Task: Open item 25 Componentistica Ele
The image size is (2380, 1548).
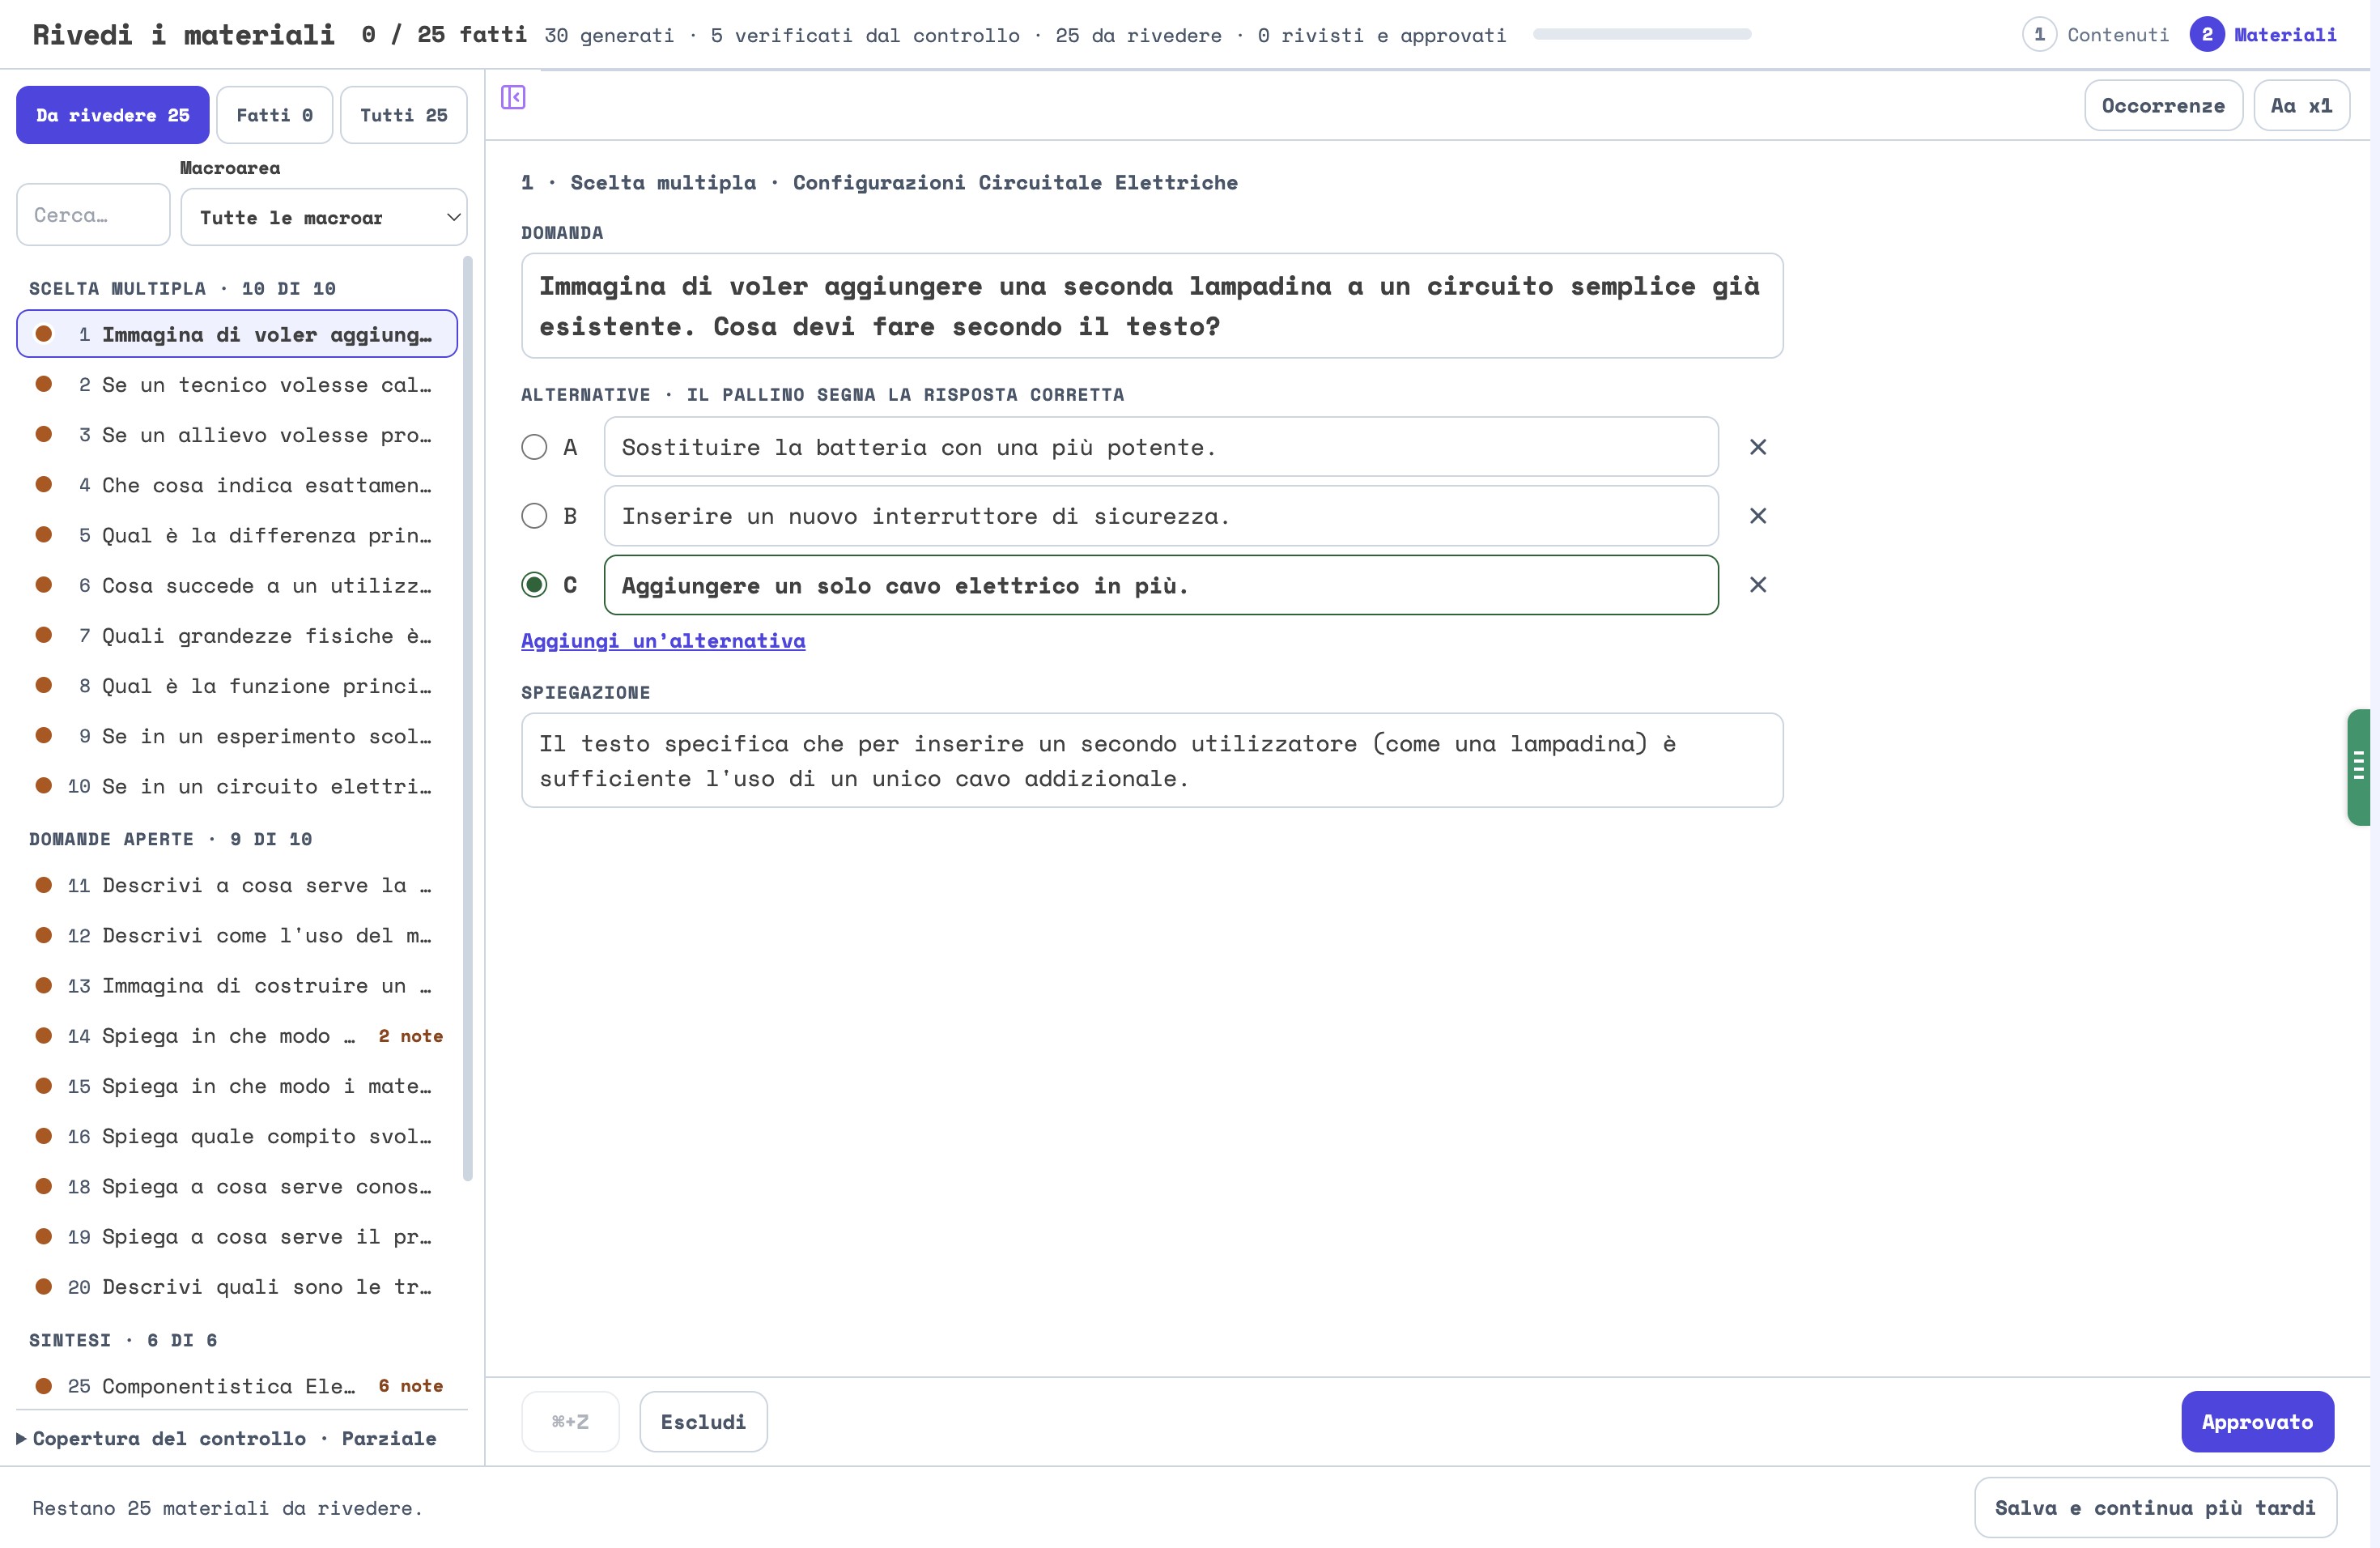Action: [x=237, y=1385]
